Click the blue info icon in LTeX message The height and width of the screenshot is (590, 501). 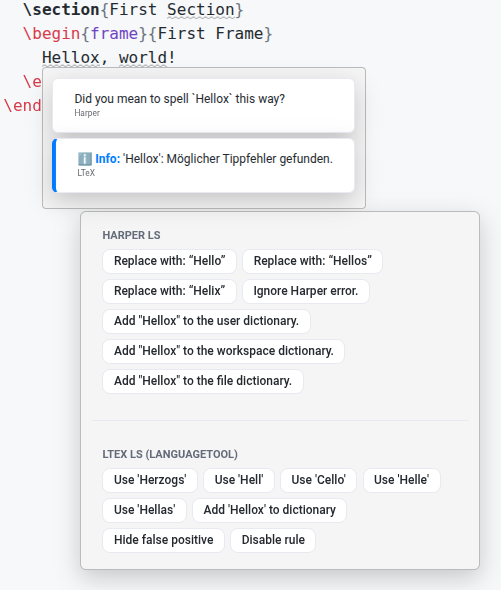click(x=85, y=159)
